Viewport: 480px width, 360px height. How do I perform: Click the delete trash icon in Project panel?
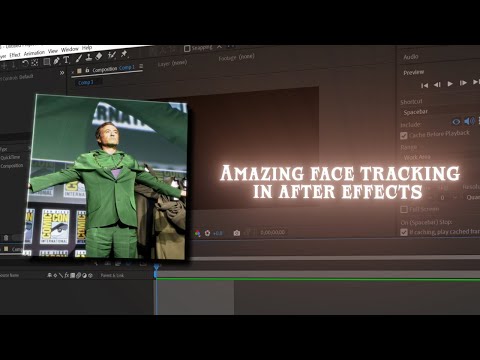click(6, 238)
